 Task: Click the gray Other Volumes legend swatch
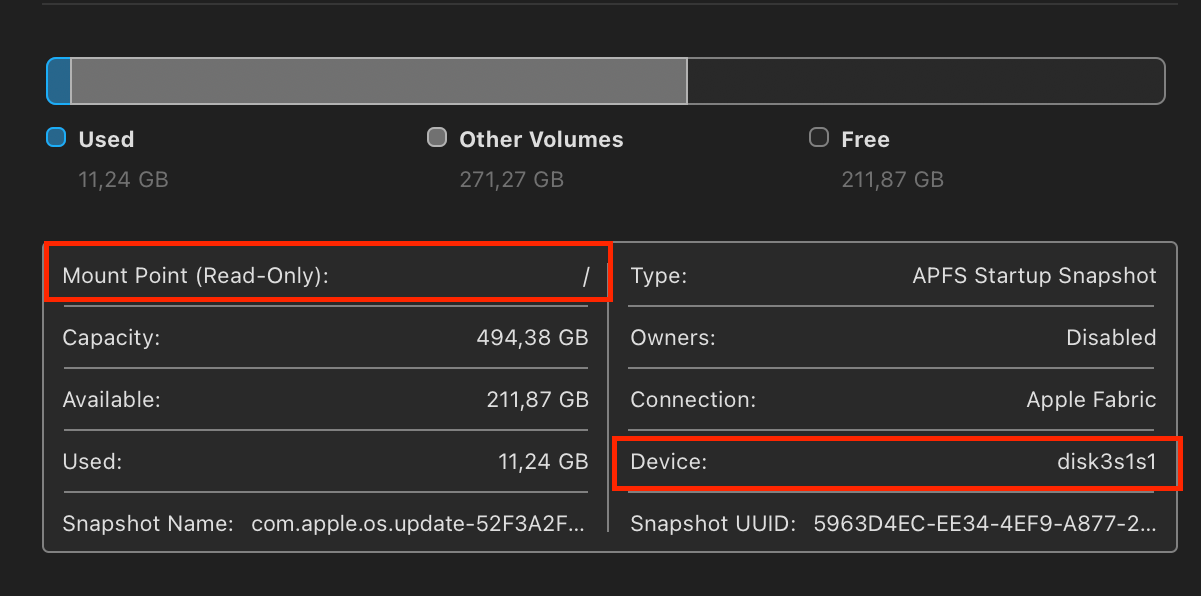(437, 138)
